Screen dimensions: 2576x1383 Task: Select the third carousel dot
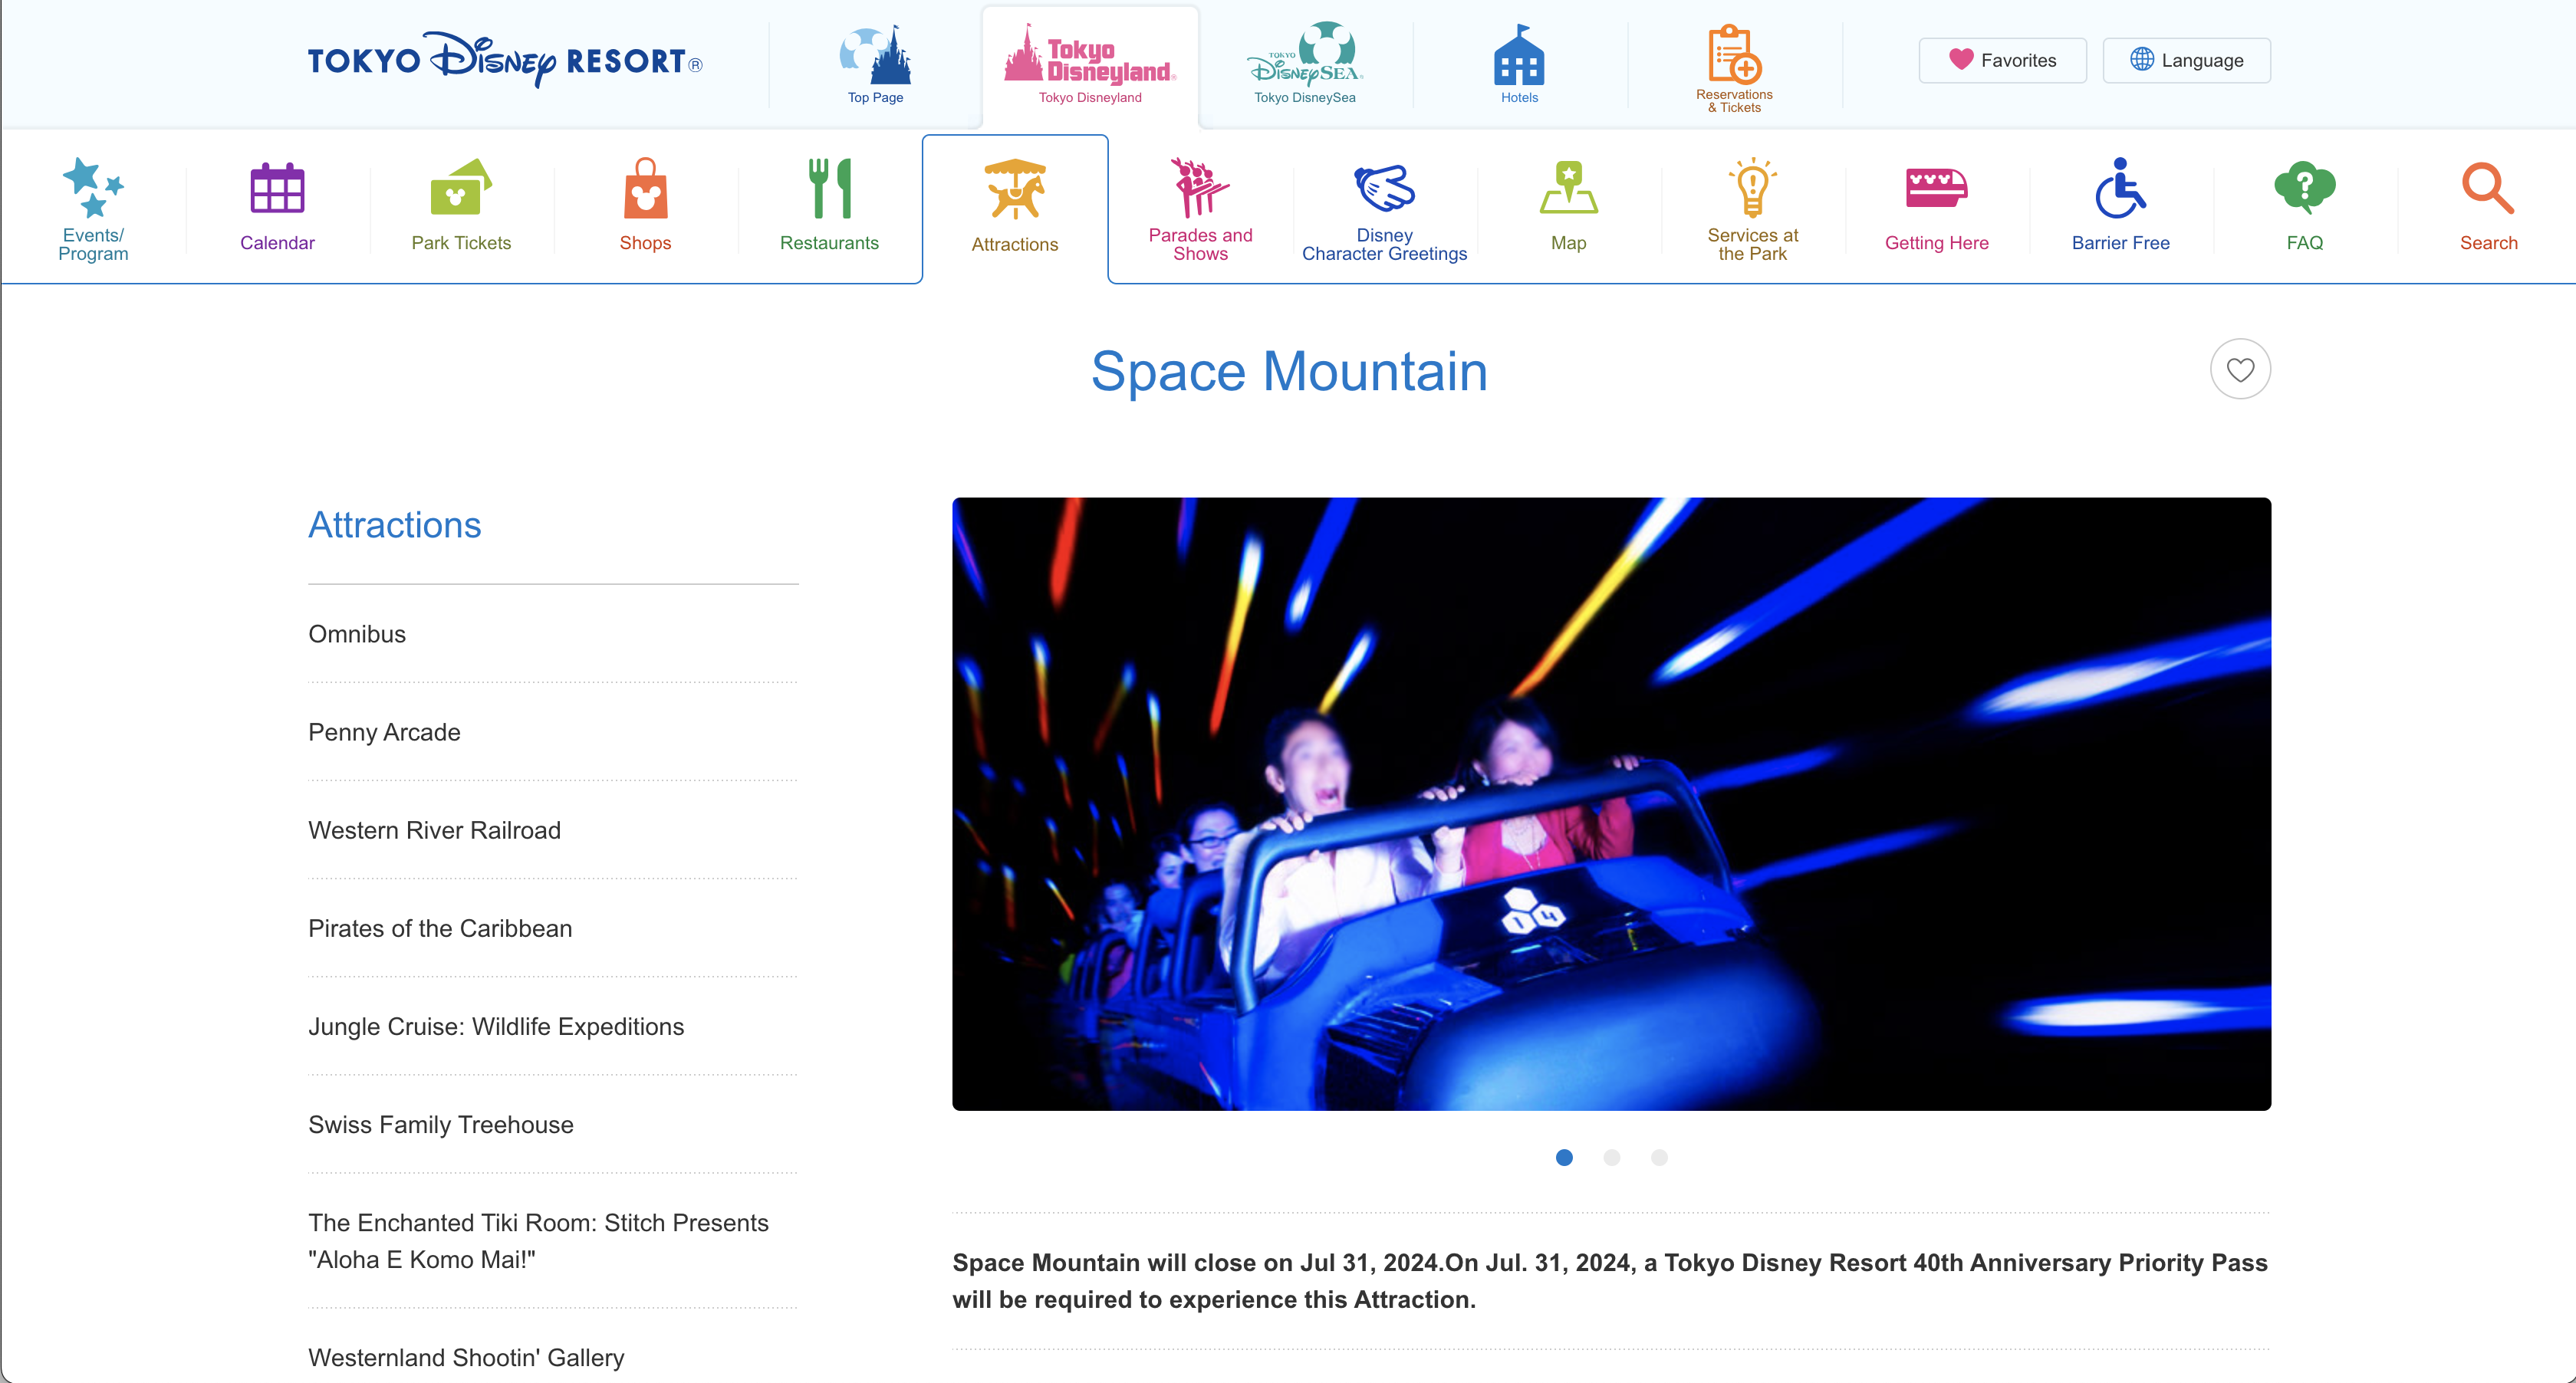tap(1659, 1157)
